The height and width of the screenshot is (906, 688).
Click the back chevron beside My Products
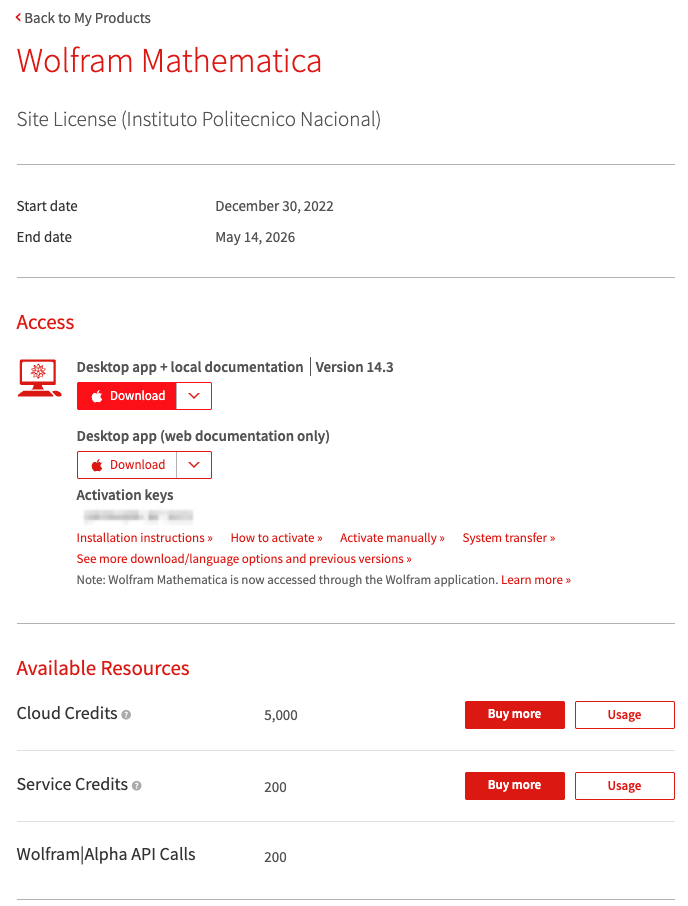pos(18,18)
